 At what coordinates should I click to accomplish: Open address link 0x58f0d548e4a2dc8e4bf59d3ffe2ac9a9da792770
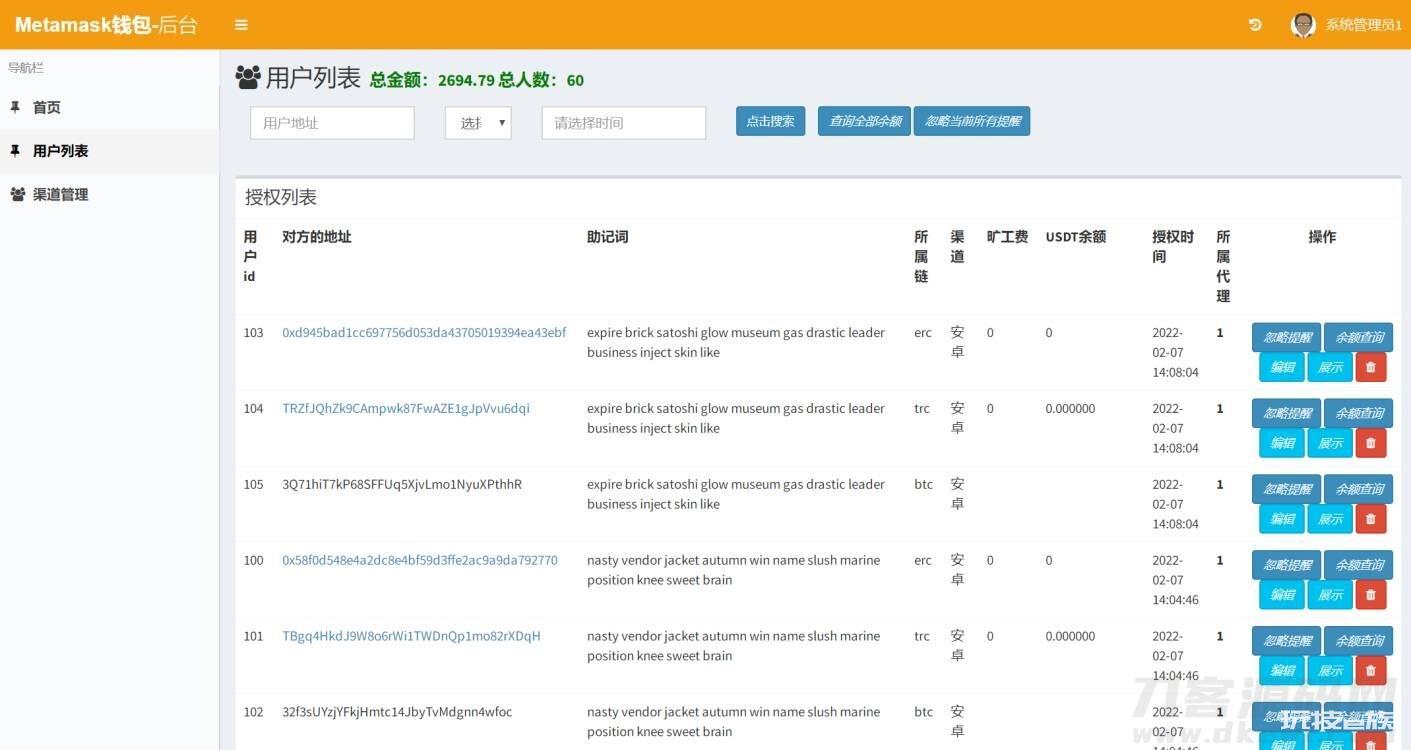pos(420,560)
